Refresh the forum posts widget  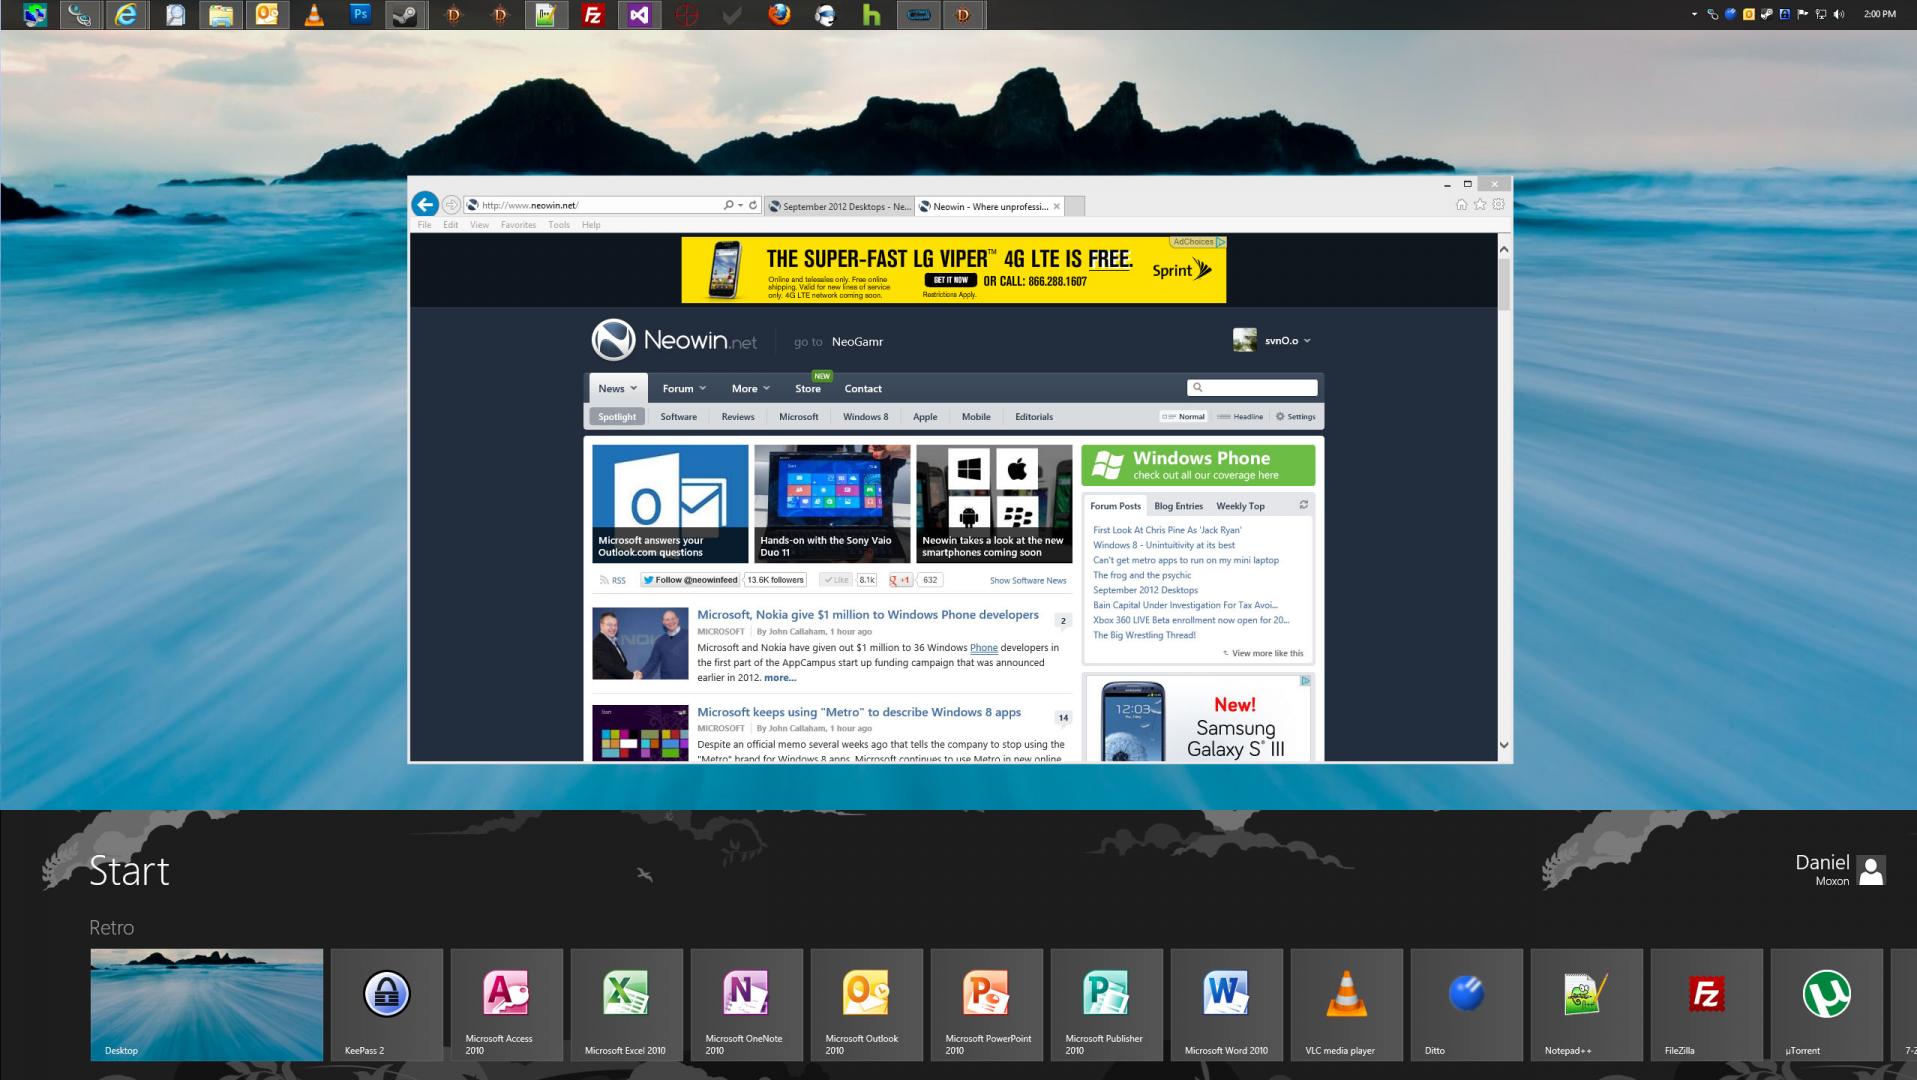click(x=1303, y=505)
